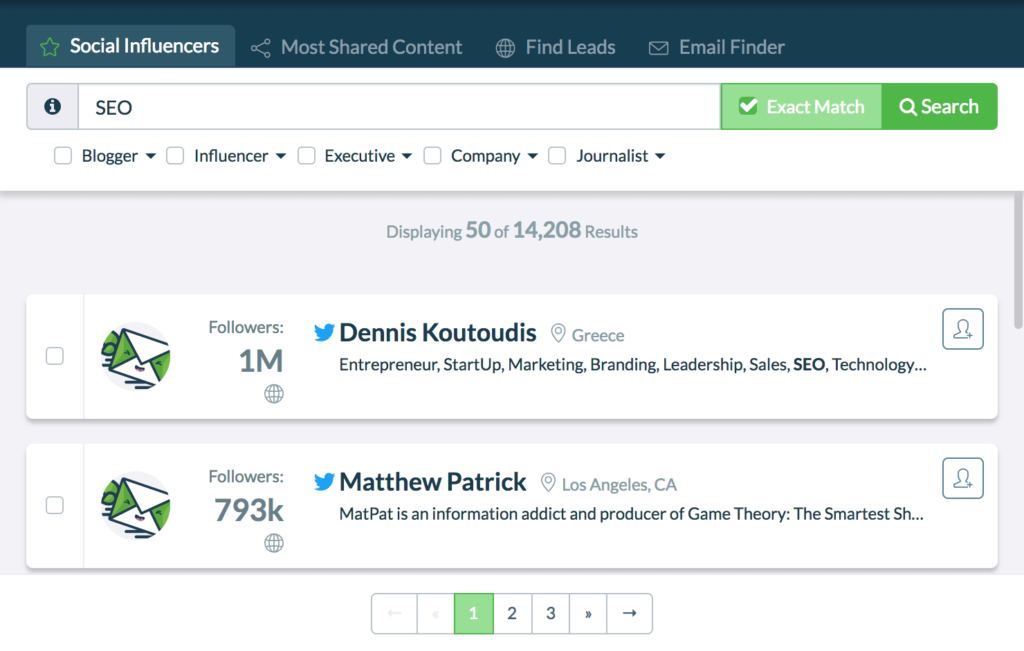Check the Journalist filter checkbox
The height and width of the screenshot is (651, 1024).
coord(557,156)
